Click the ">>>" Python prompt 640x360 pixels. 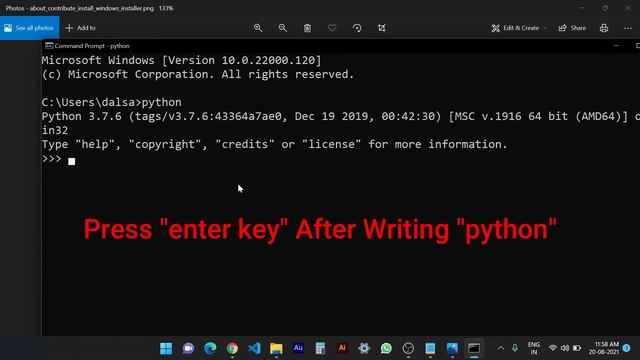coord(51,158)
